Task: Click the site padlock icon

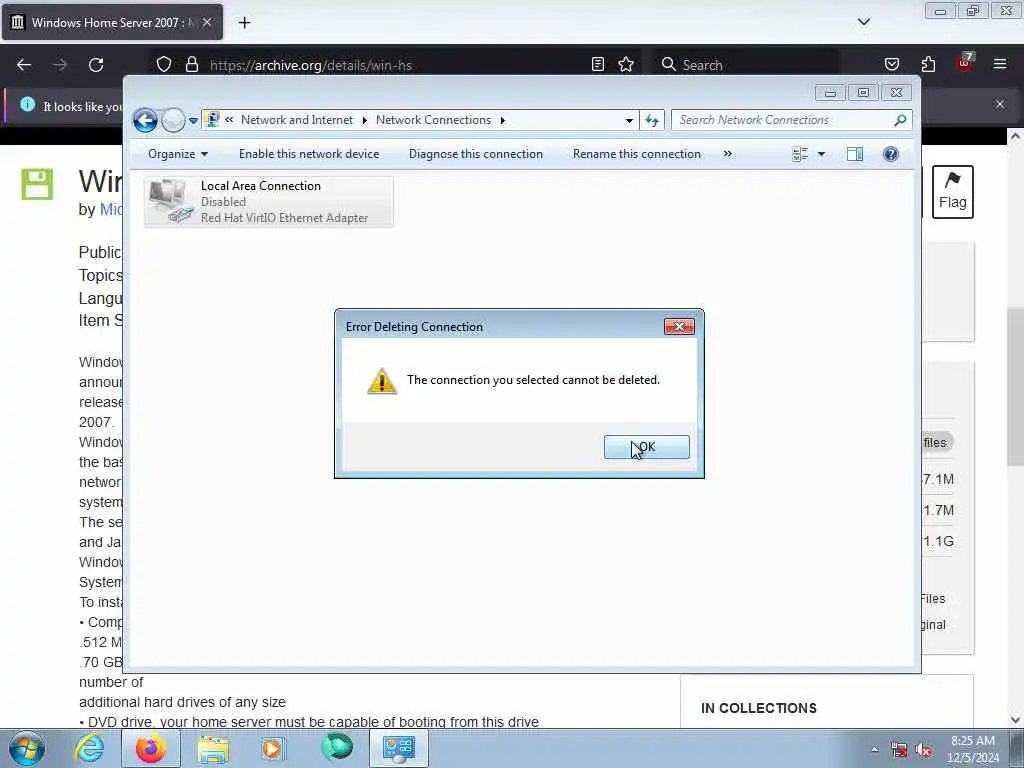Action: 191,65
